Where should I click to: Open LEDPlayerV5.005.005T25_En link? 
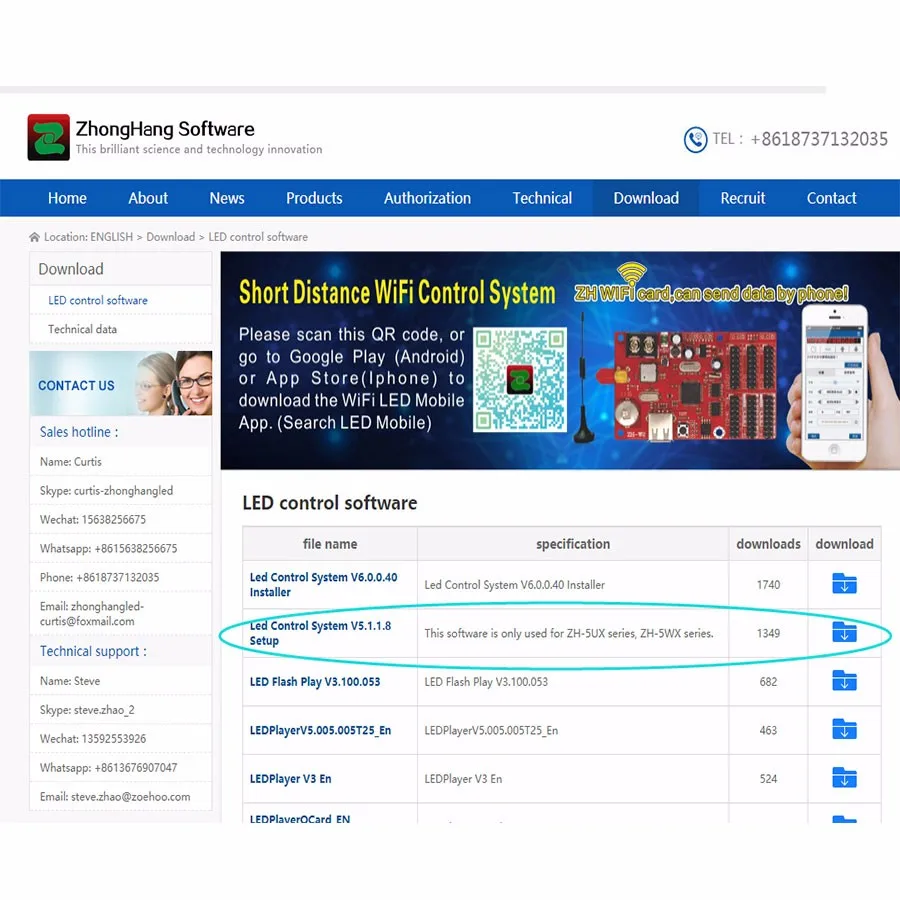[x=320, y=730]
